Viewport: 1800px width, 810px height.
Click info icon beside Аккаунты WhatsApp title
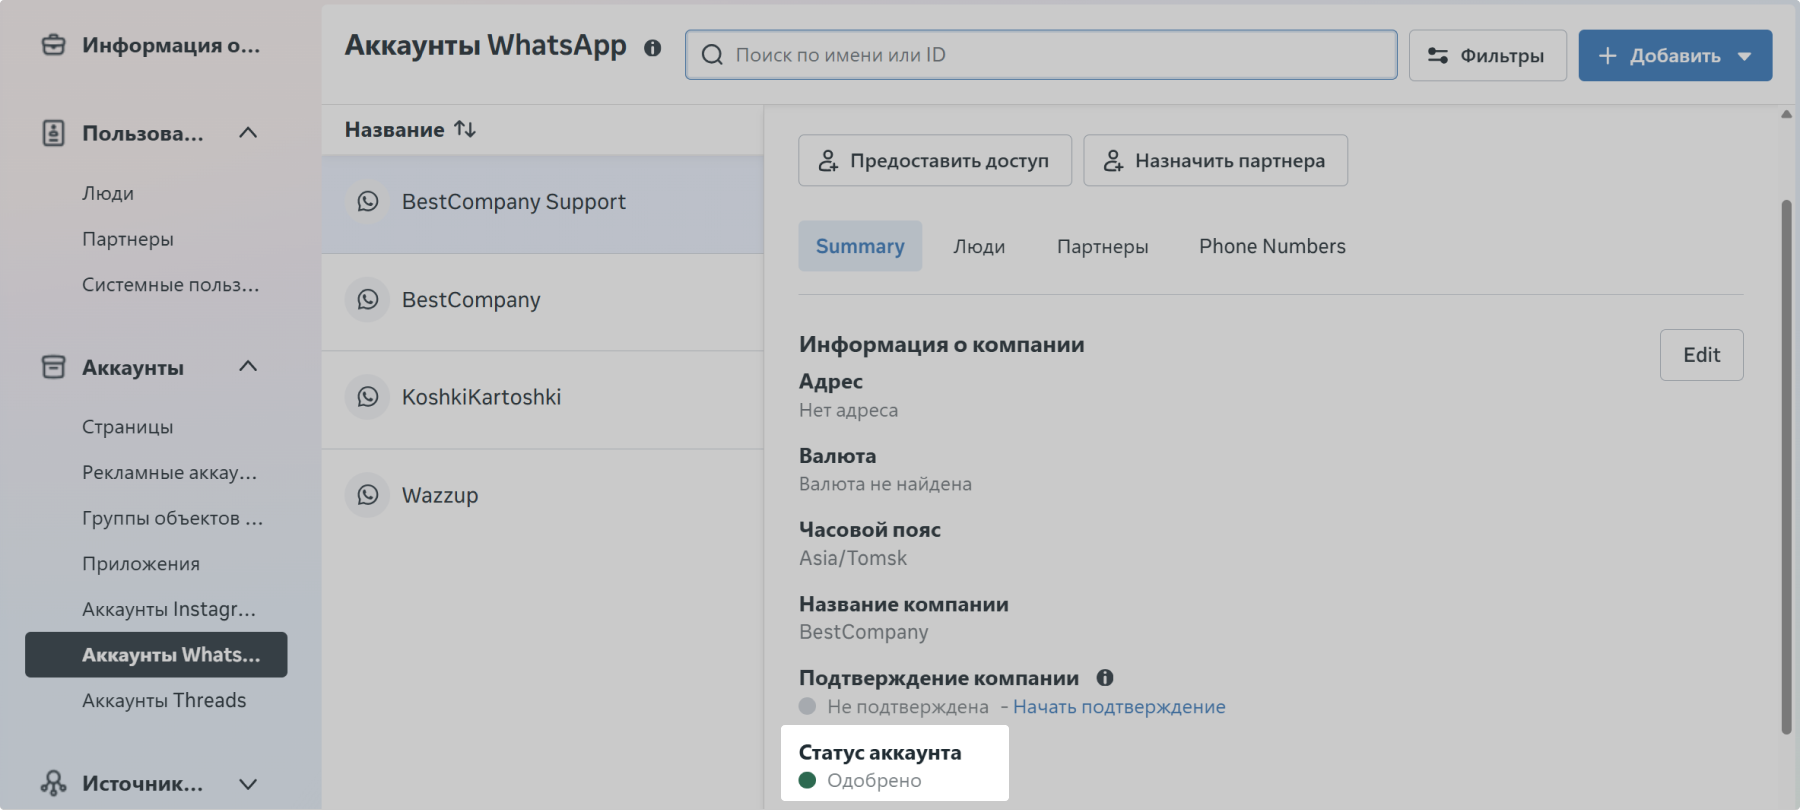[653, 48]
